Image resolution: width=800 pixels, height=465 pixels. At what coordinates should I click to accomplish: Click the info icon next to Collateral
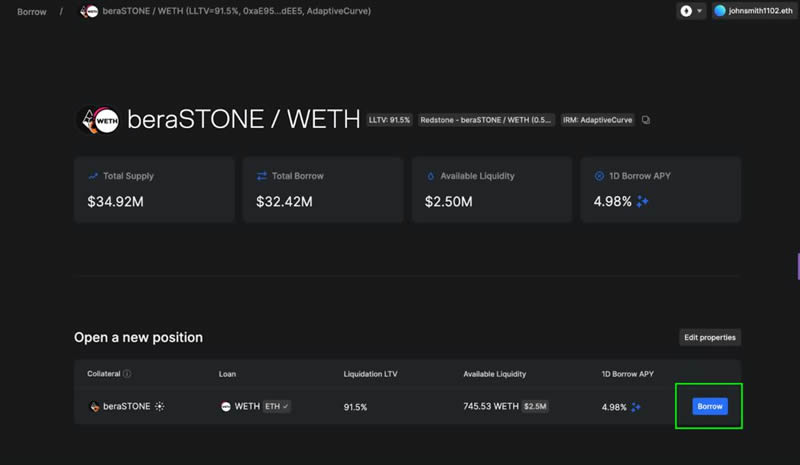pos(127,374)
